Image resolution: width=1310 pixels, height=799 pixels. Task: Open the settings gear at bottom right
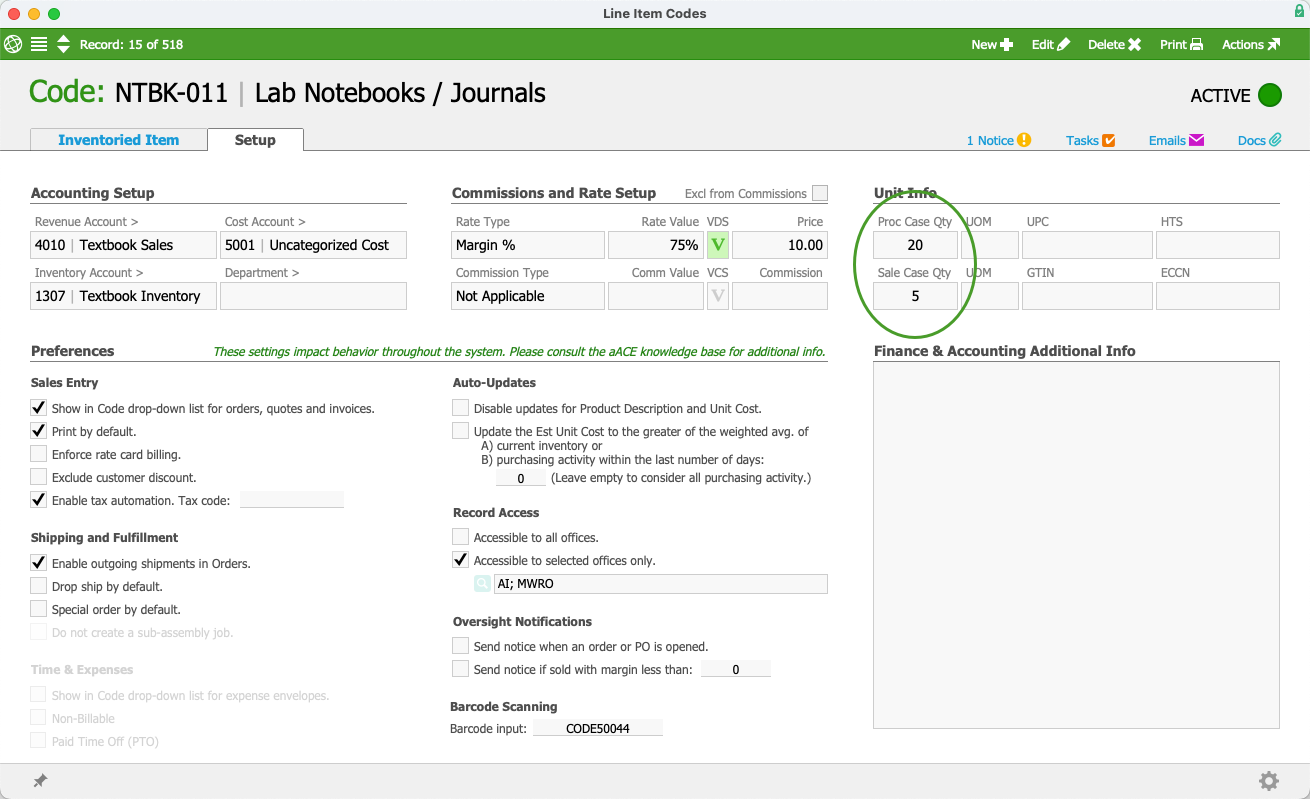coord(1268,781)
